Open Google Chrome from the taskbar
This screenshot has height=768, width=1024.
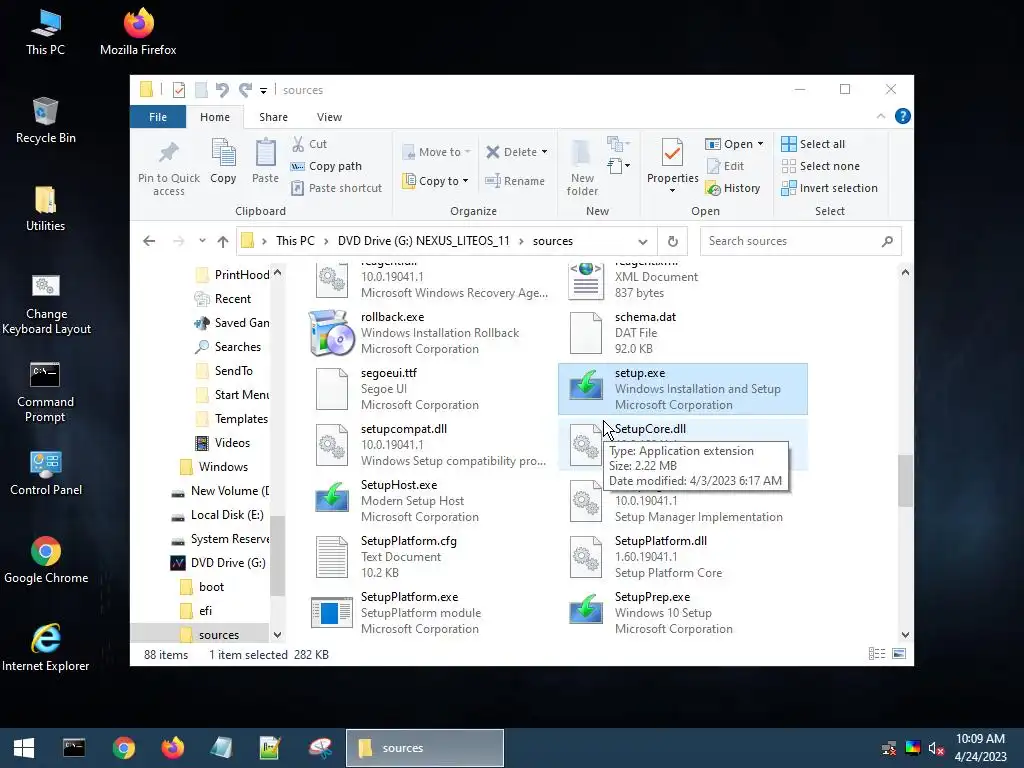click(x=123, y=748)
